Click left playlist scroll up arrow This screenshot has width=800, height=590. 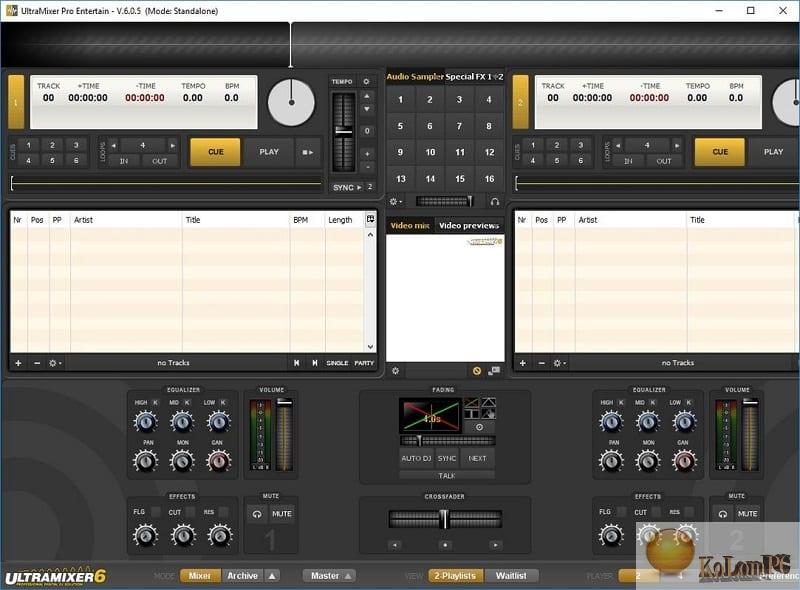point(370,235)
